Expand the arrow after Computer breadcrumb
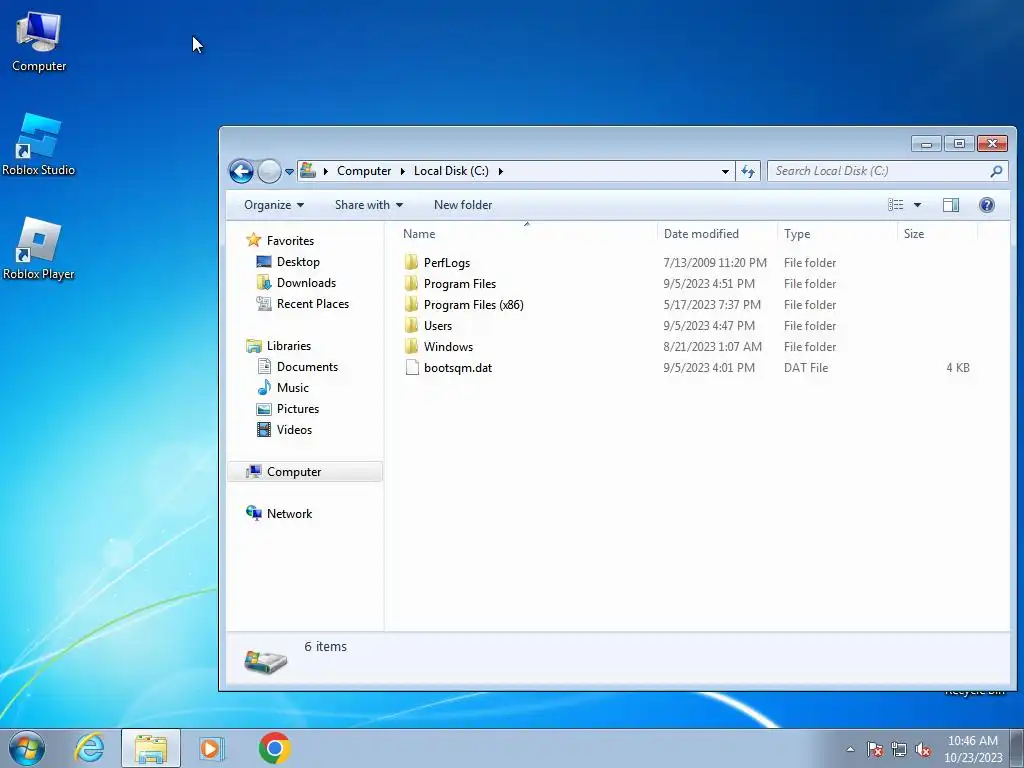The height and width of the screenshot is (768, 1024). pyautogui.click(x=403, y=171)
